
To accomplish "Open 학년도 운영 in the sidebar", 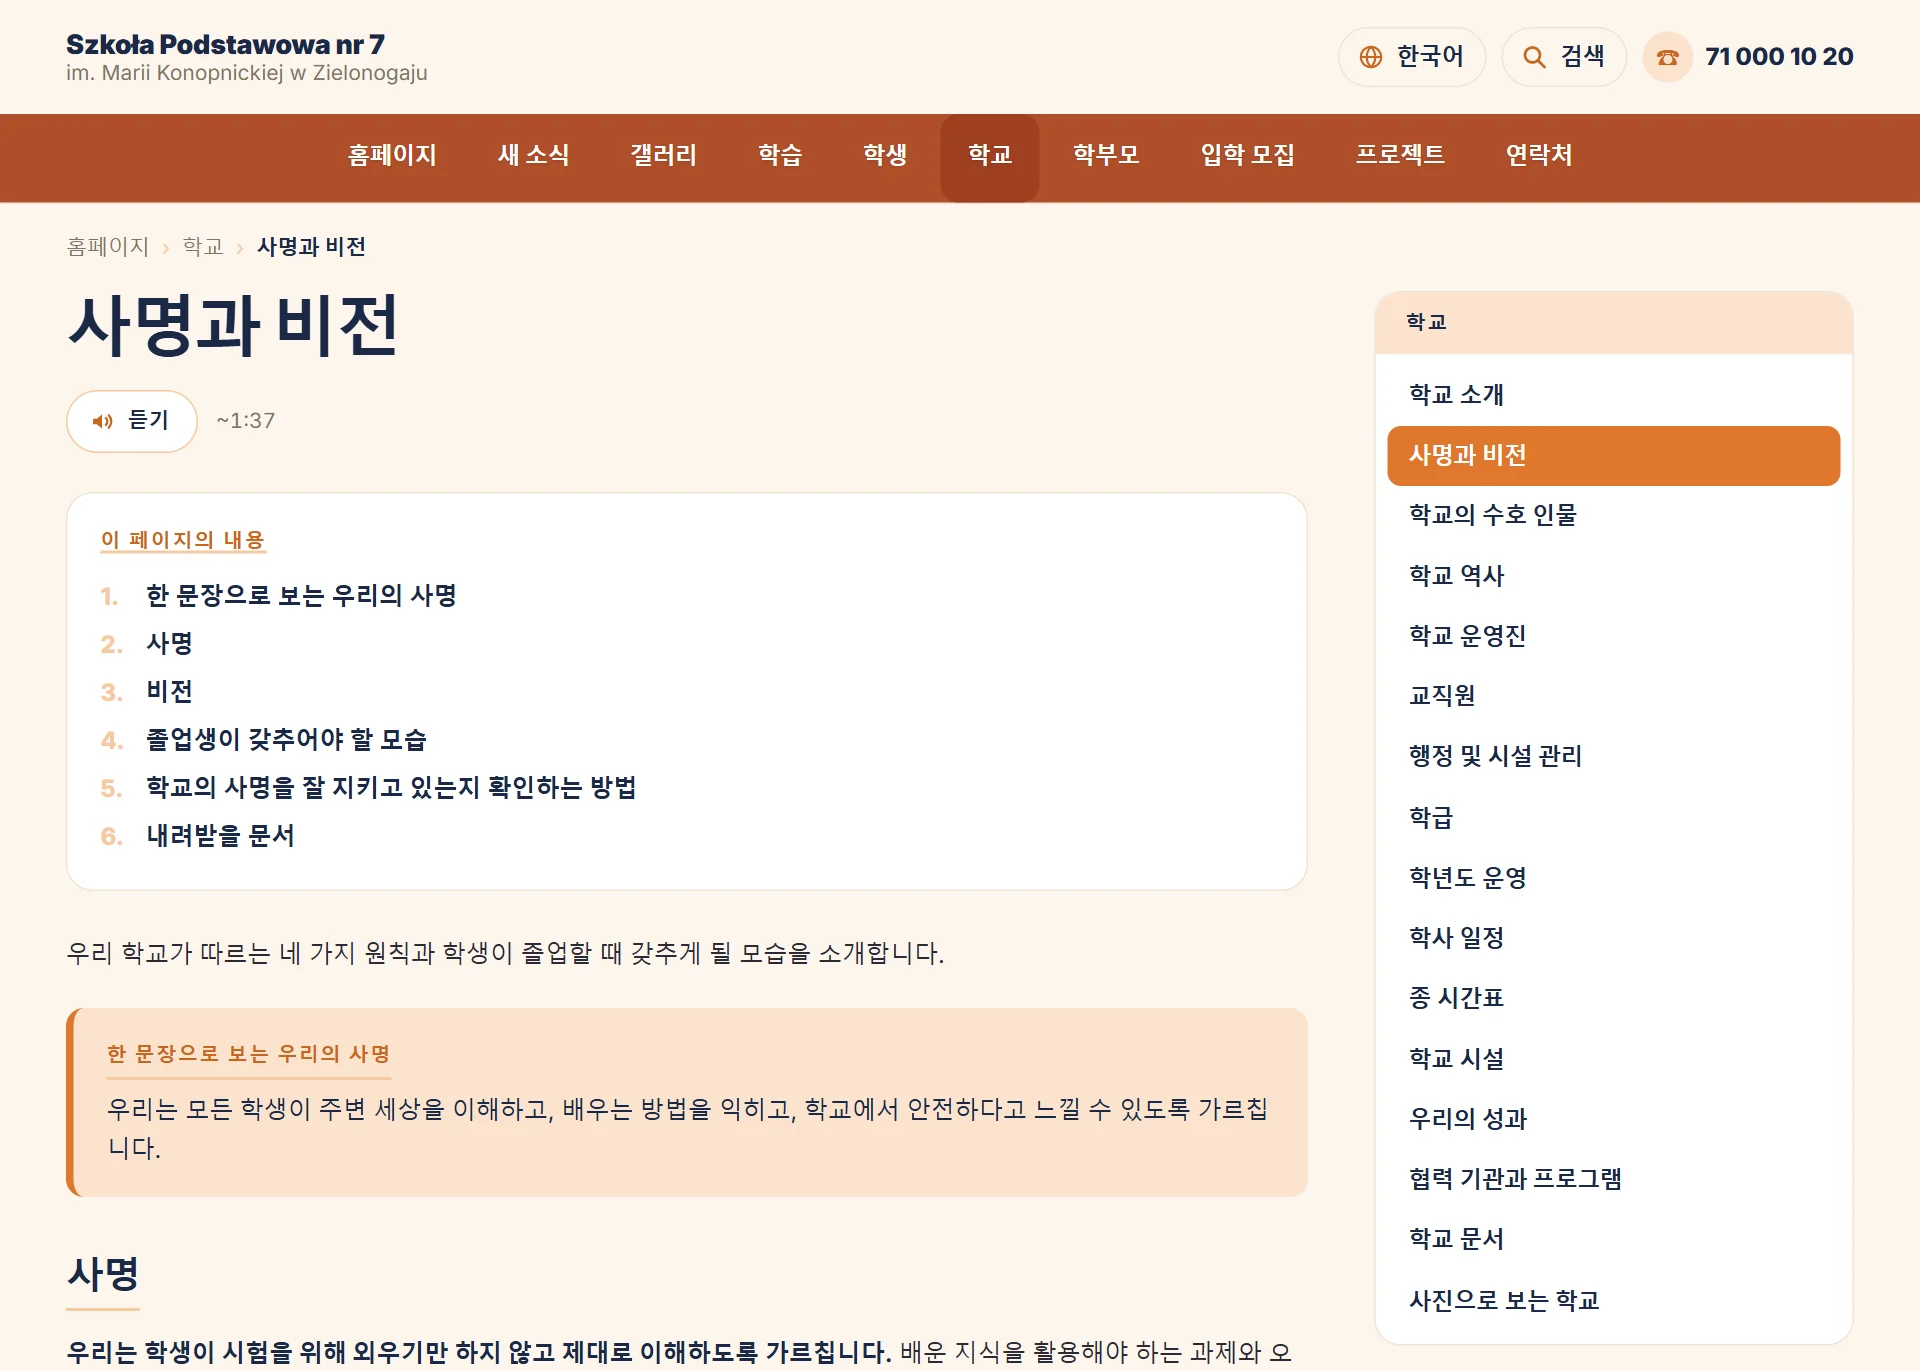I will [x=1613, y=878].
